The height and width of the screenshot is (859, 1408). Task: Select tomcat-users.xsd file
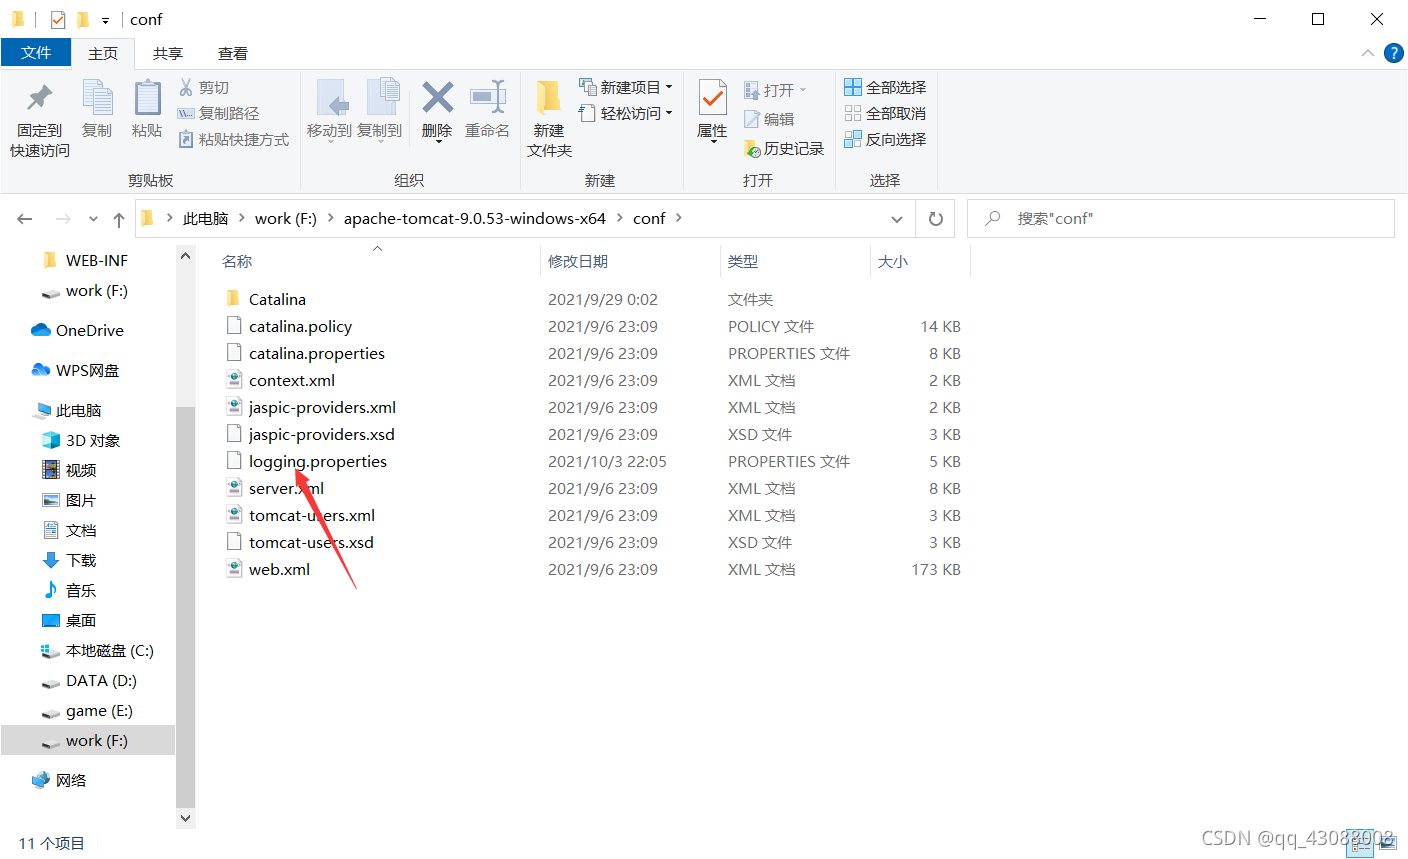311,542
